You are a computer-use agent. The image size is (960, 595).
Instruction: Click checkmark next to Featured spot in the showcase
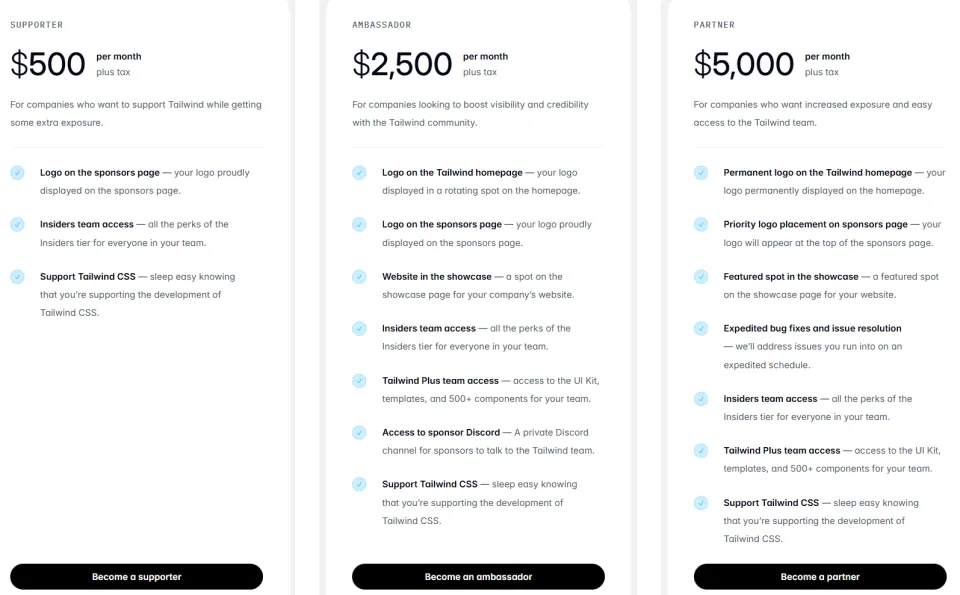701,277
